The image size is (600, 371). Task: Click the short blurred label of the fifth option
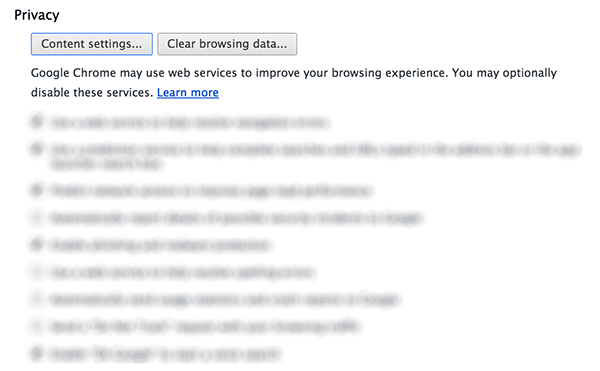pos(160,245)
